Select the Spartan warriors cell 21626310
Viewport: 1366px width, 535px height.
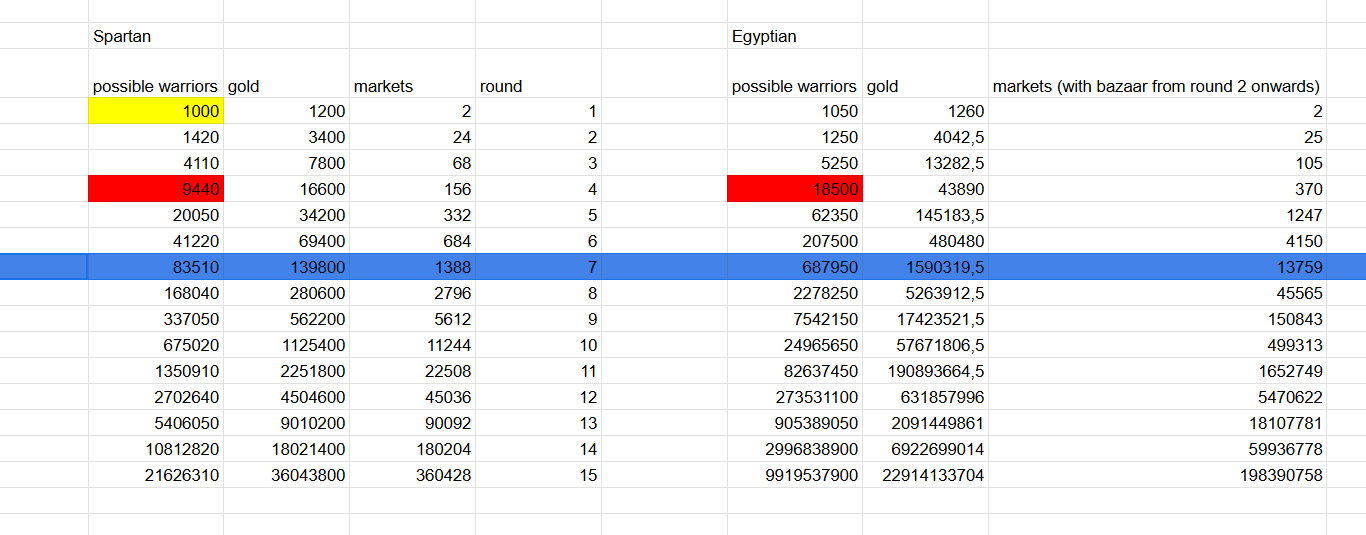[155, 475]
